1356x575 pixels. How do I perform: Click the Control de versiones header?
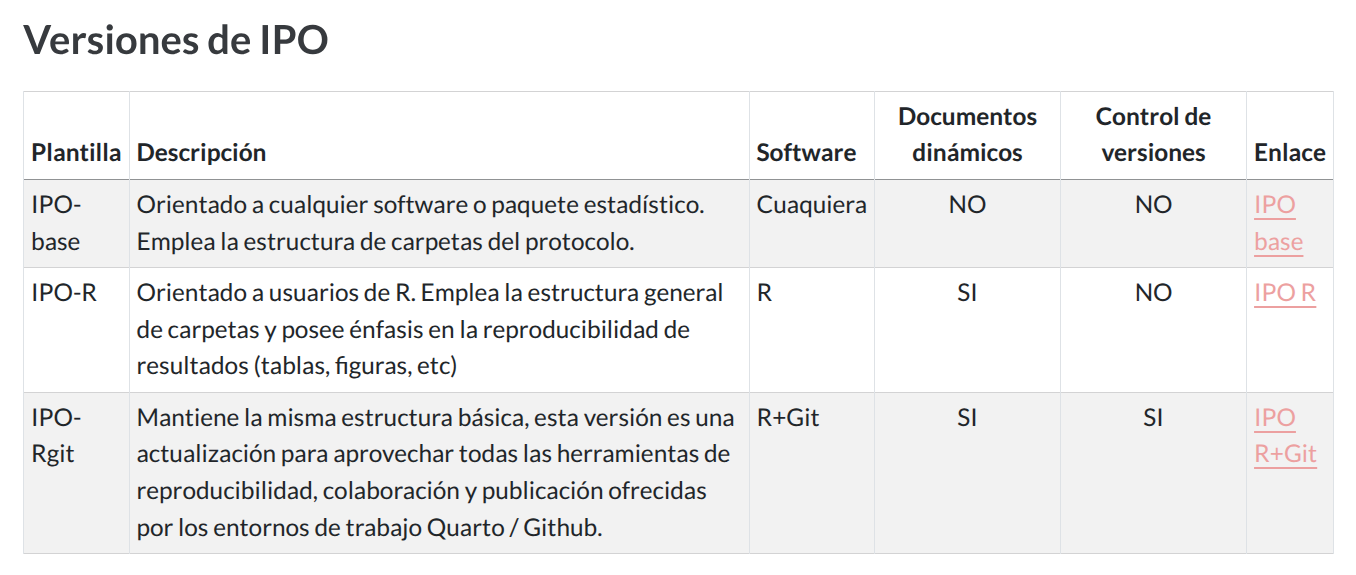click(x=1153, y=135)
